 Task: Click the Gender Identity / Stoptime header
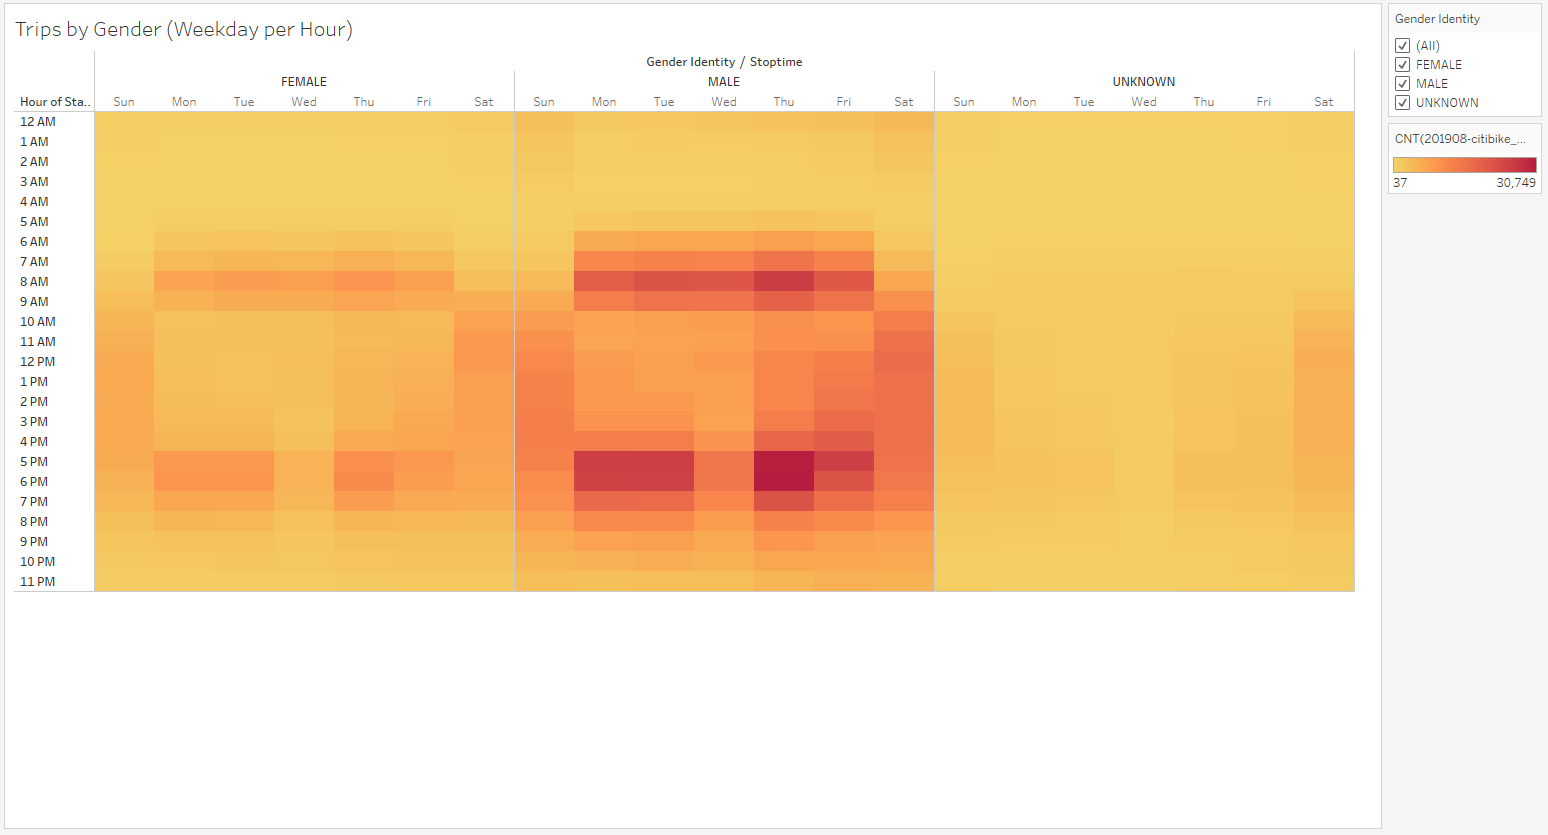pos(724,62)
